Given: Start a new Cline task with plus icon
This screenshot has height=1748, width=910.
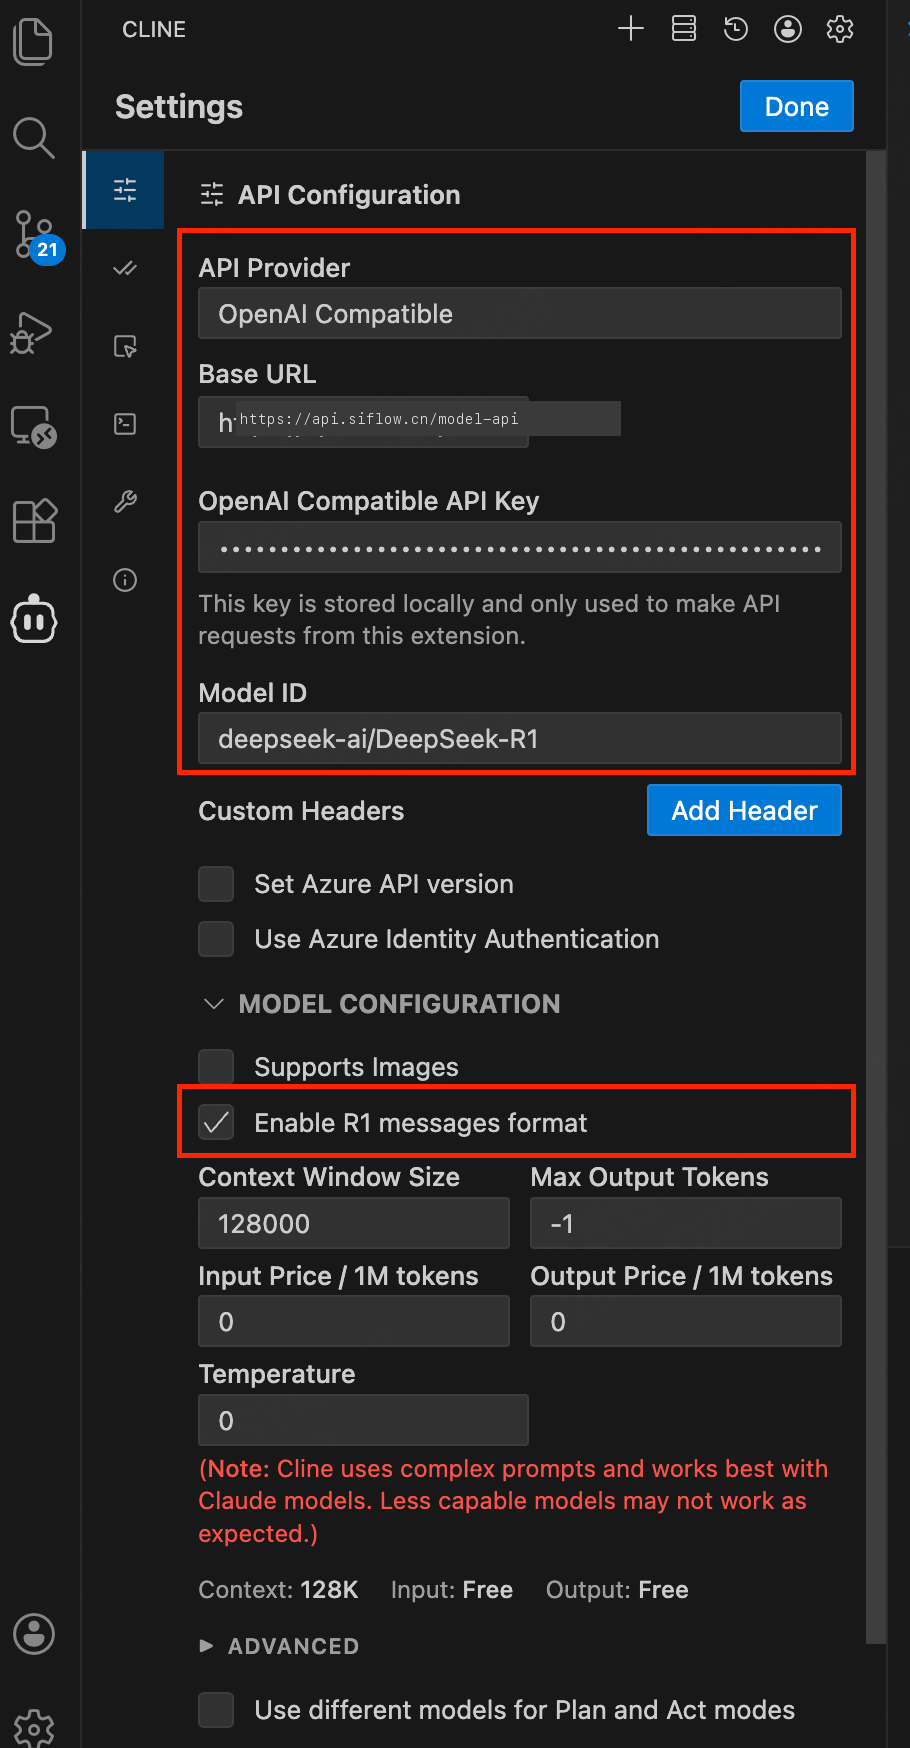Looking at the screenshot, I should (631, 29).
